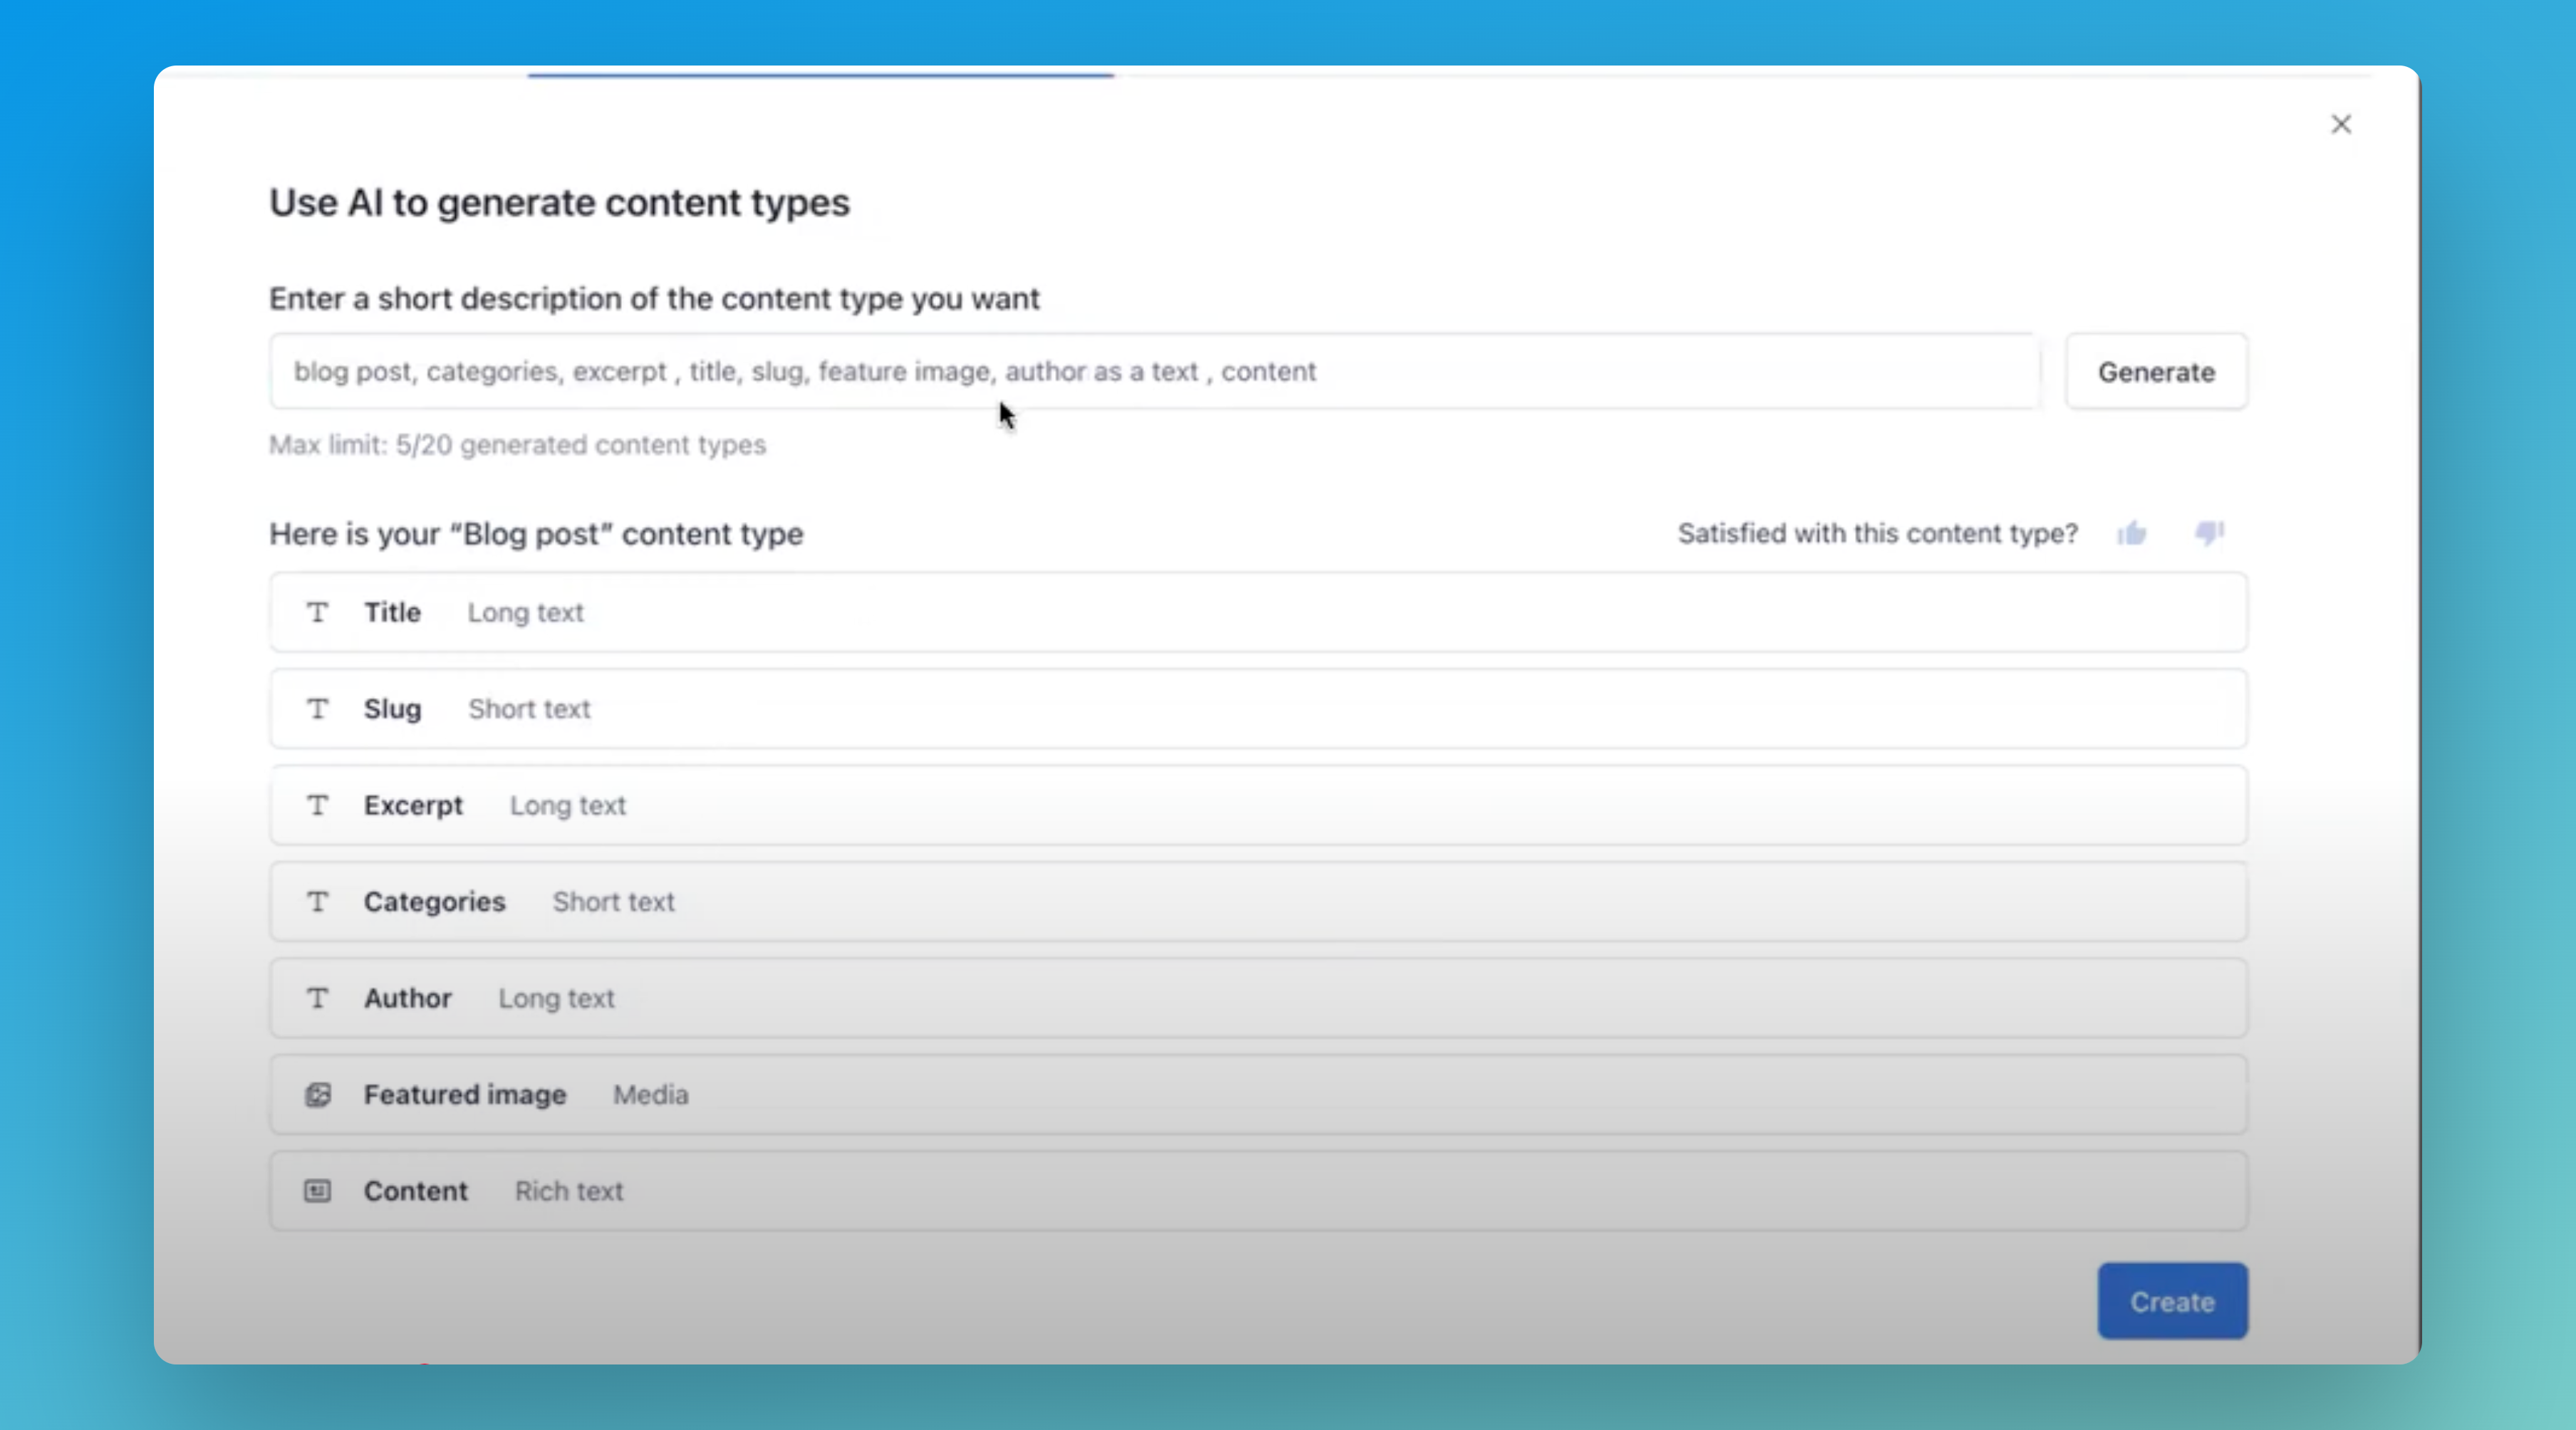Click the rich text icon beside Content
This screenshot has height=1430, width=2576.
(317, 1191)
